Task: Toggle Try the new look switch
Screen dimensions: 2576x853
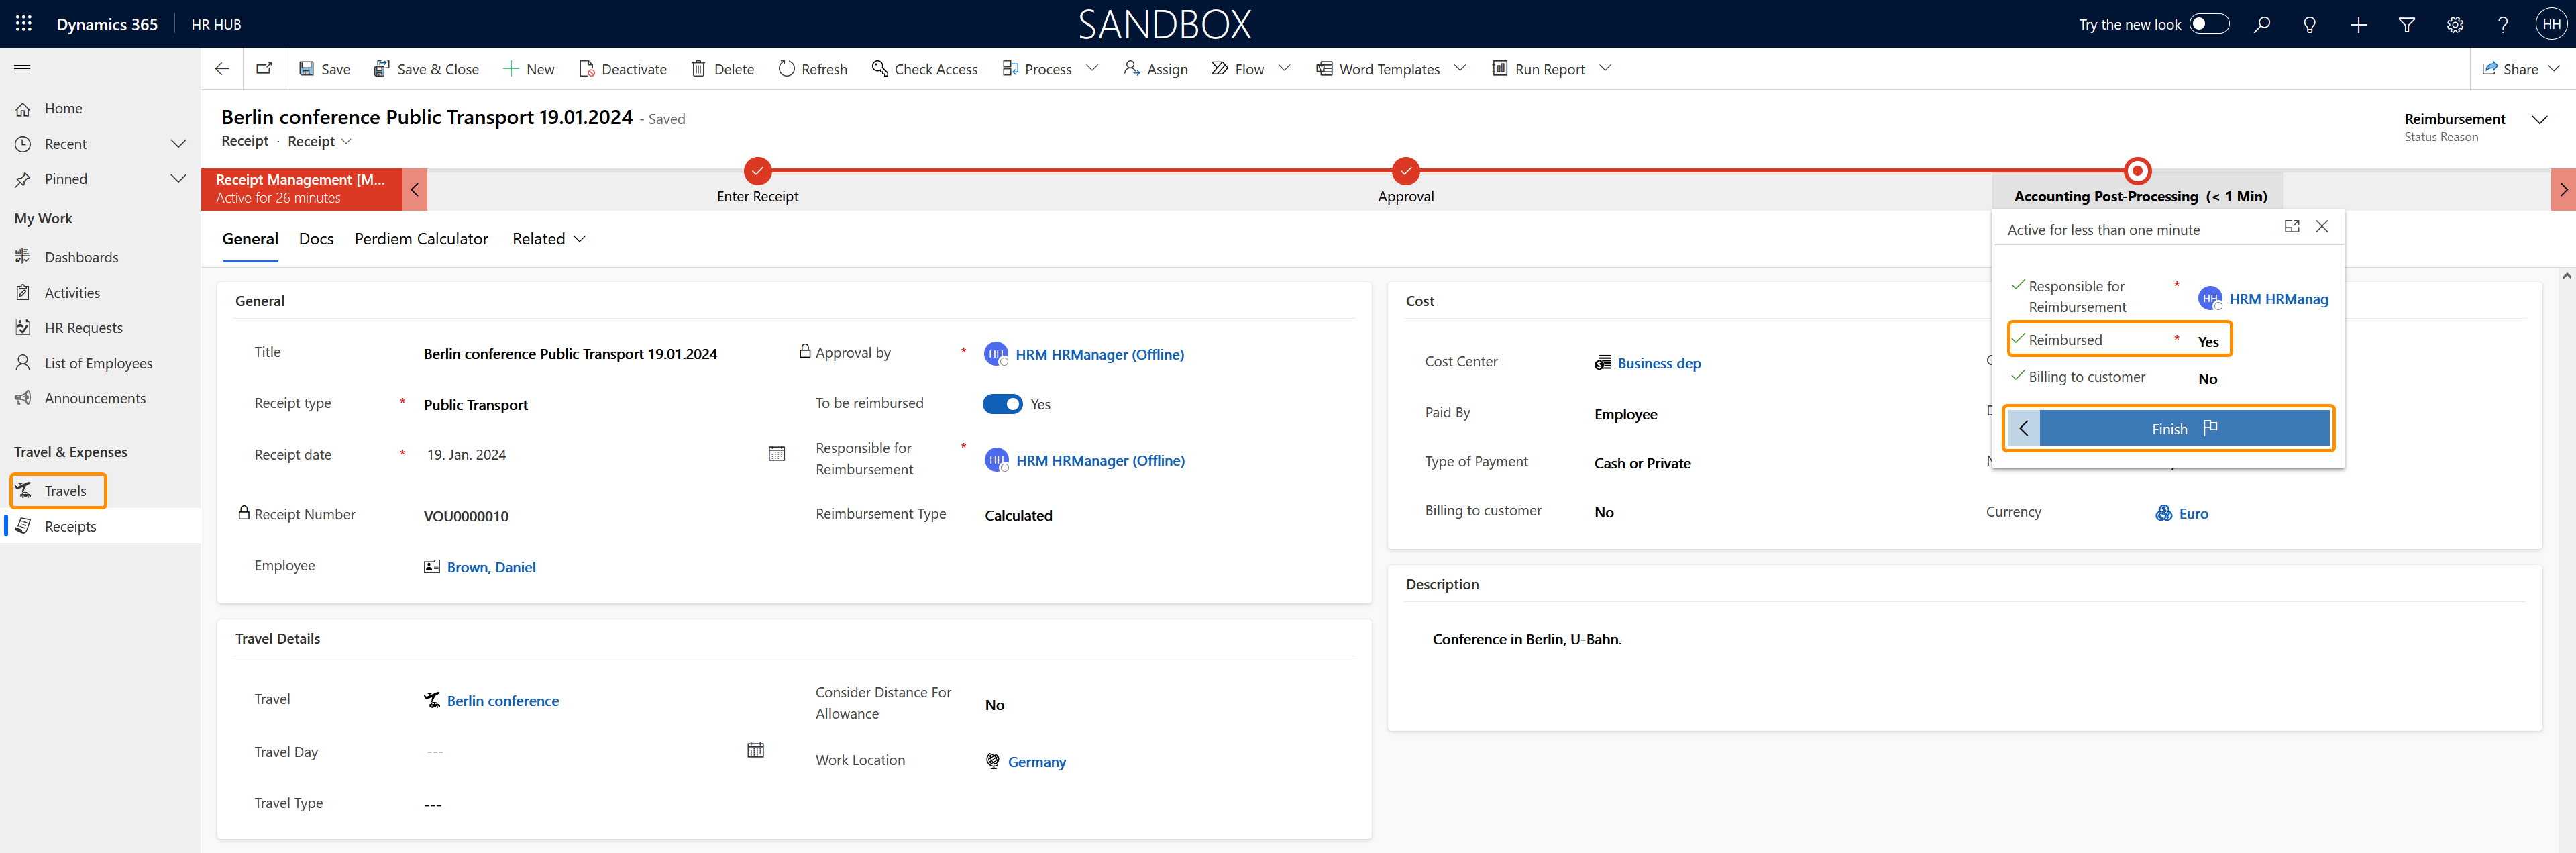Action: 2209,24
